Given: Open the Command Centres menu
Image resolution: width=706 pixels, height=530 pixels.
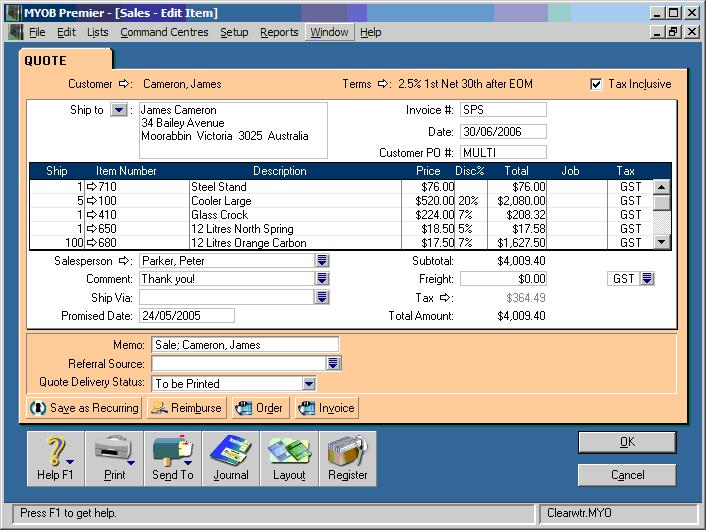Looking at the screenshot, I should (x=164, y=32).
